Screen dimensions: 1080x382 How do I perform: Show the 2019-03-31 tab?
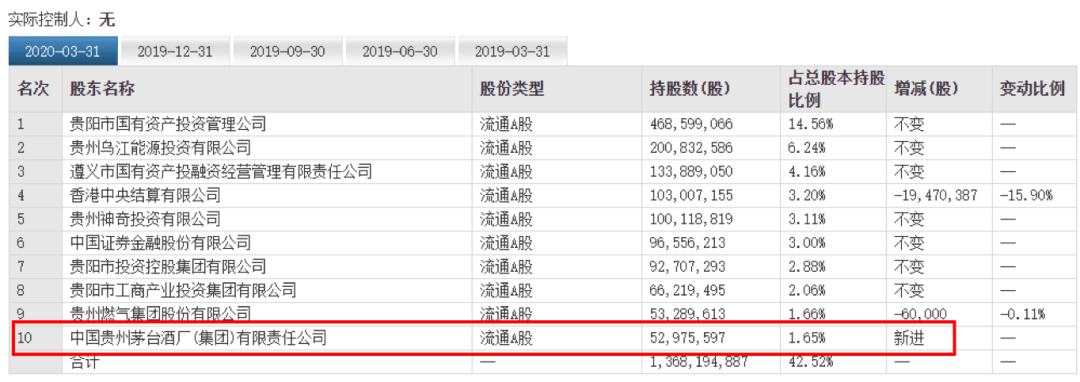pos(512,52)
